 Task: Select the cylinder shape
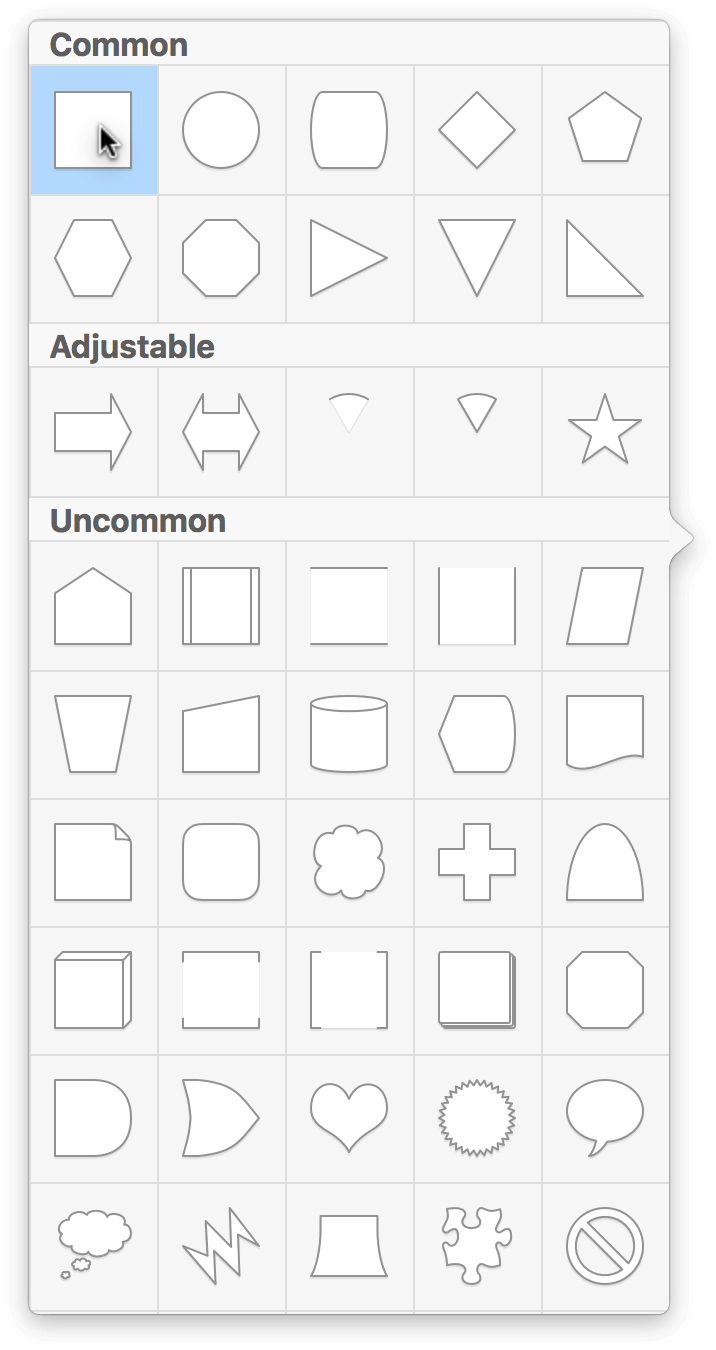click(349, 733)
